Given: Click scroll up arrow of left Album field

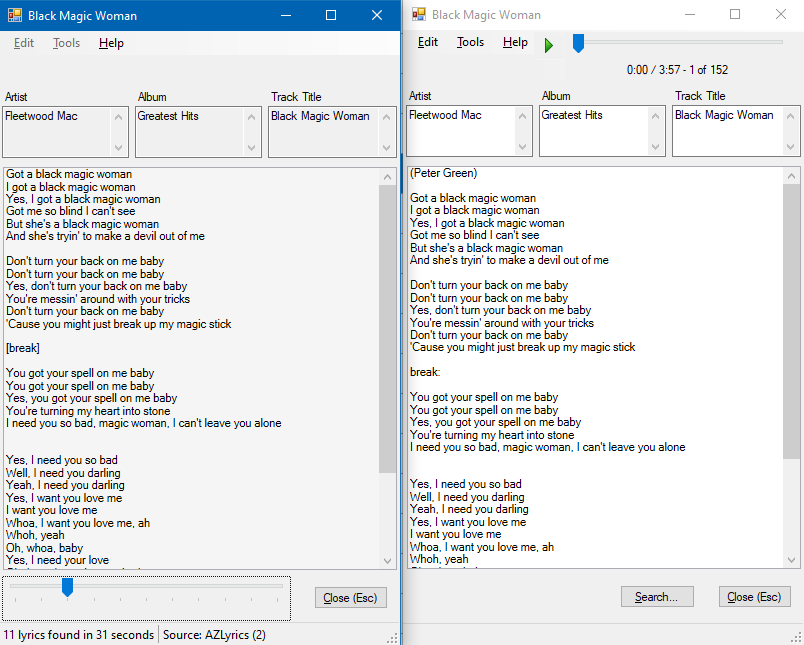Looking at the screenshot, I should tap(251, 117).
